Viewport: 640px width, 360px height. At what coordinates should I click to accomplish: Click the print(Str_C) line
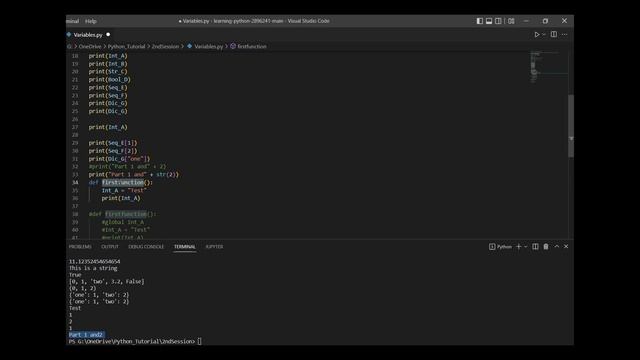click(108, 71)
